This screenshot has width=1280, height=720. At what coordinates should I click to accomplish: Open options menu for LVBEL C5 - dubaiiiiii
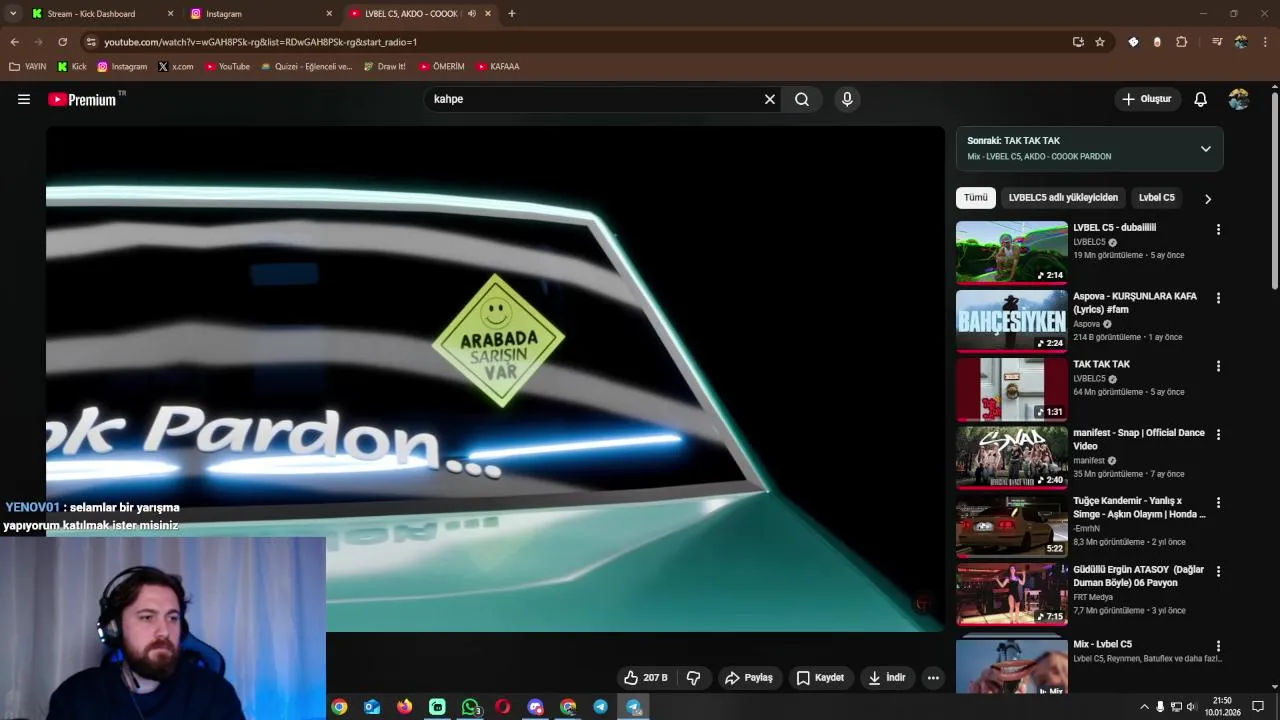point(1218,230)
